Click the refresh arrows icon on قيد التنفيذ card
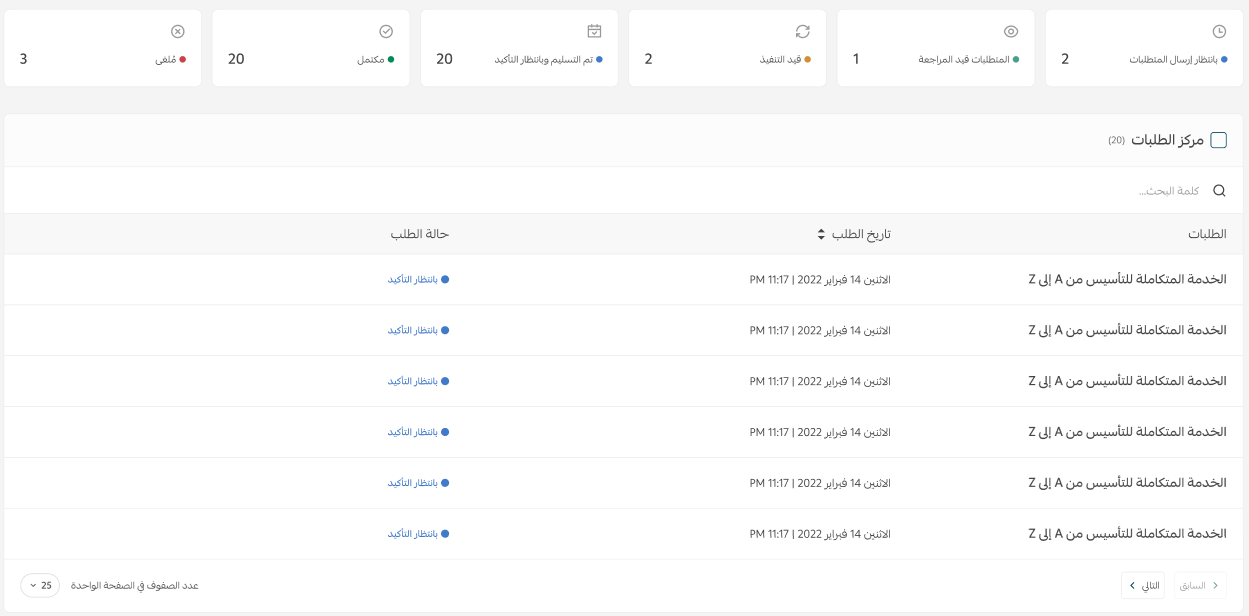1249x616 pixels. coord(802,31)
